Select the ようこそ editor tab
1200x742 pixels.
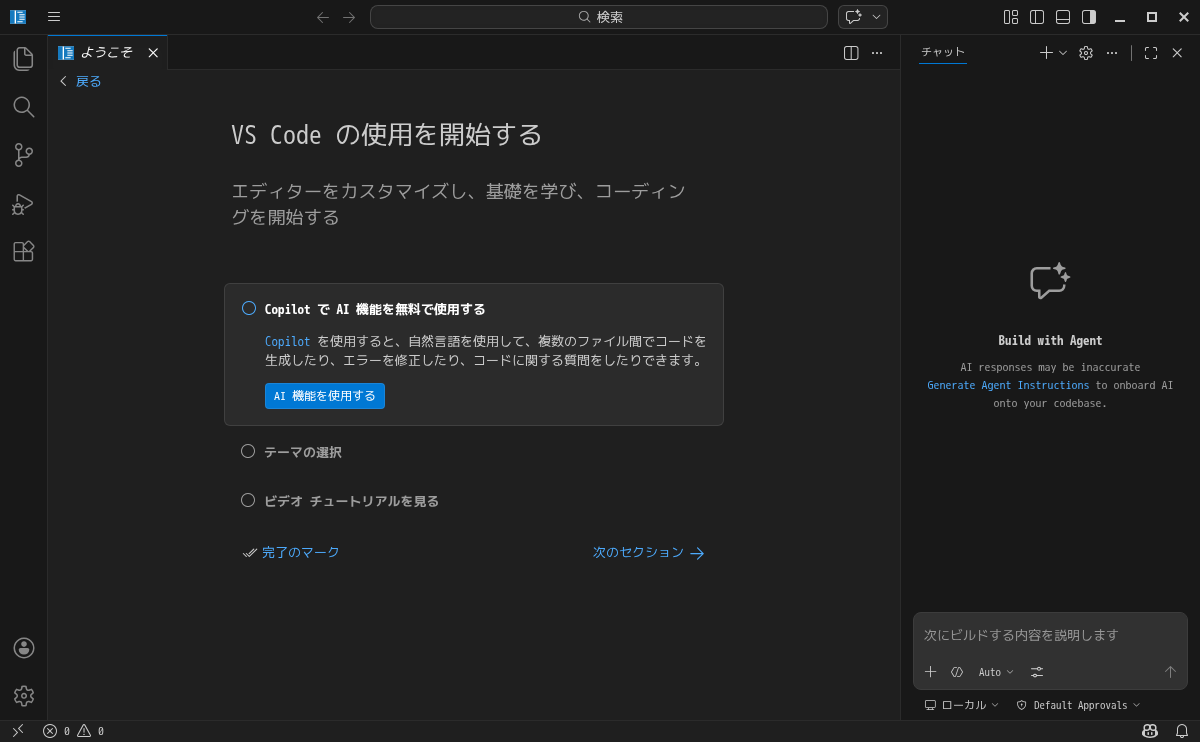(106, 53)
